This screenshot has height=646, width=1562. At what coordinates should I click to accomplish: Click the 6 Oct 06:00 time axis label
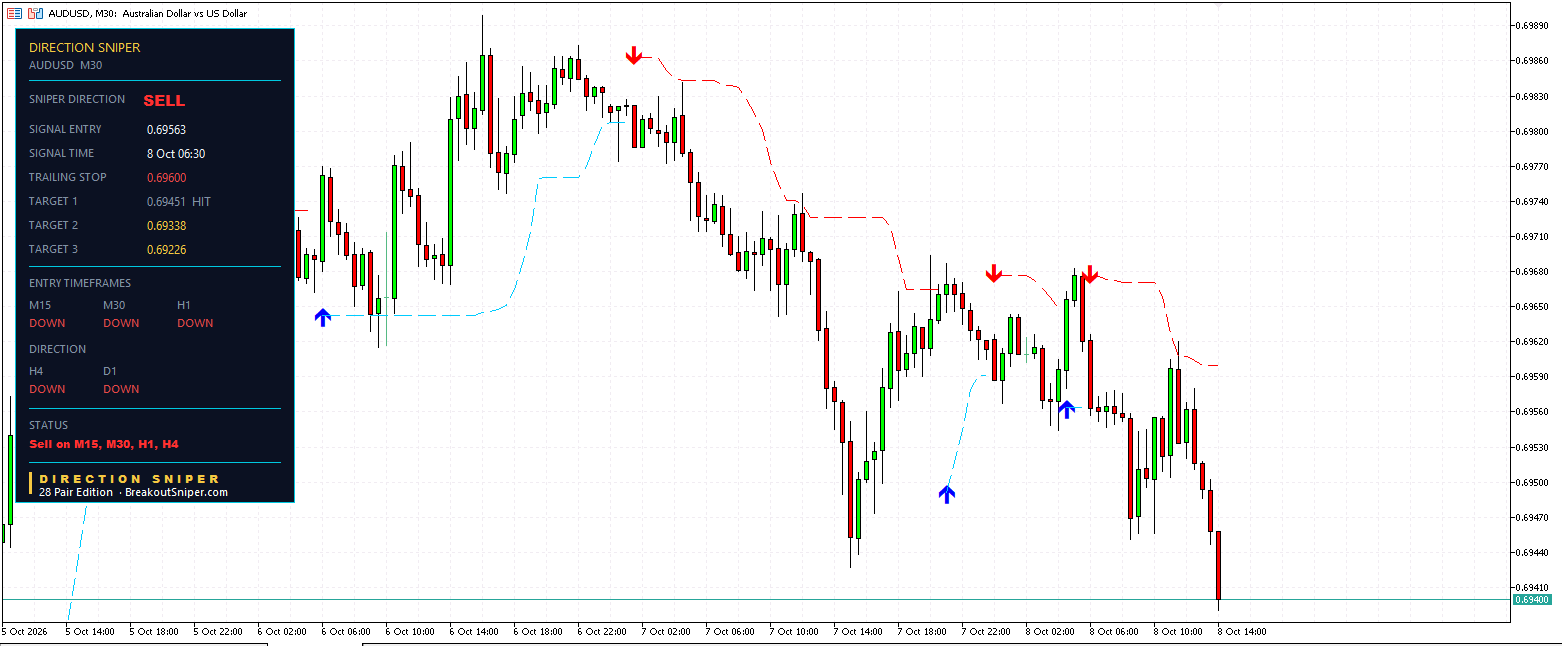click(x=346, y=632)
